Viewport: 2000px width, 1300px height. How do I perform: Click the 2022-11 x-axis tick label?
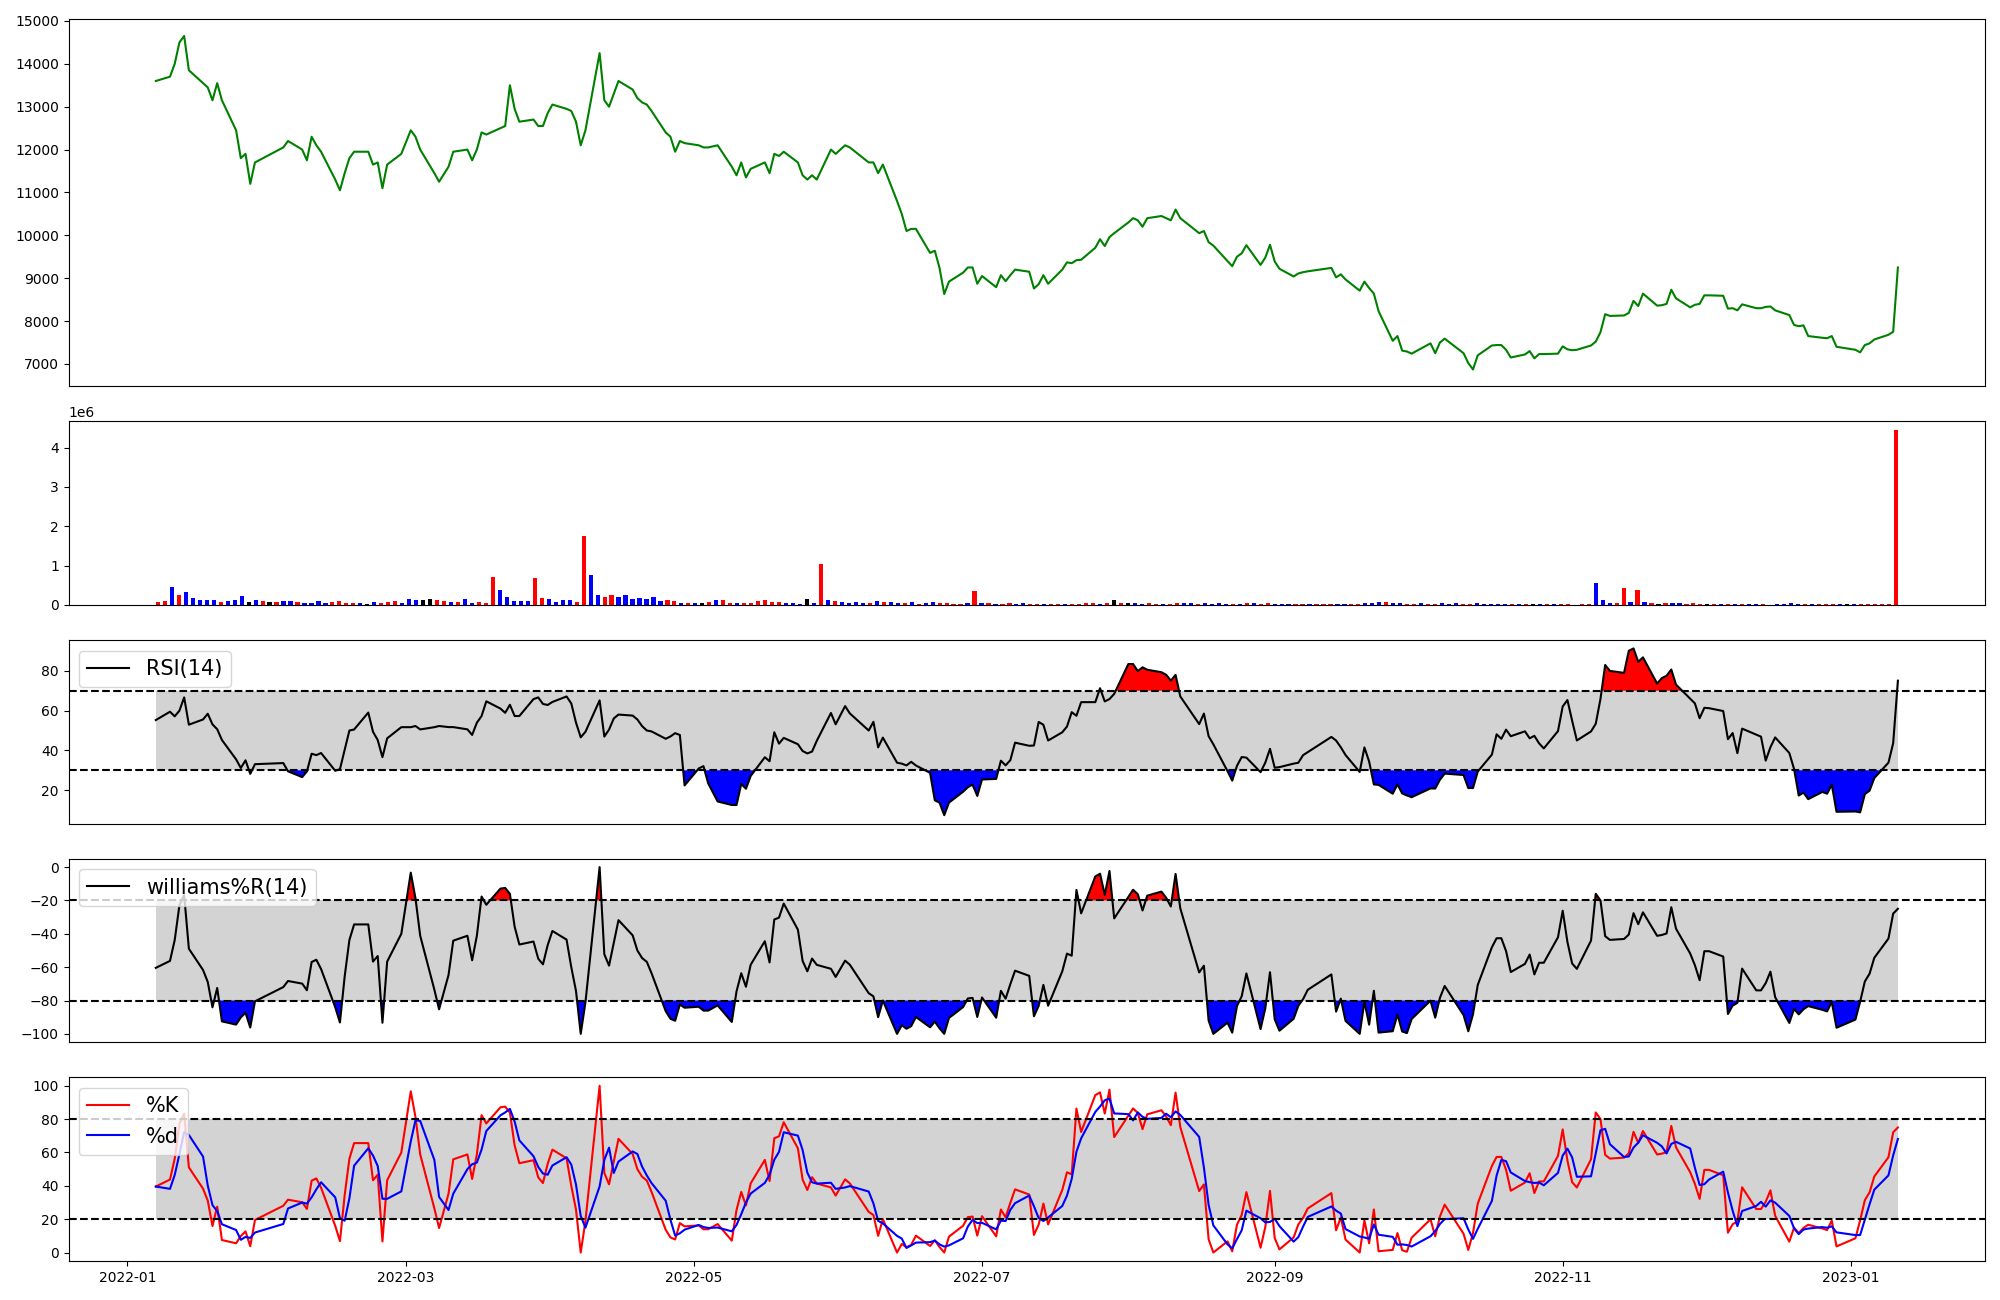pyautogui.click(x=1562, y=1277)
